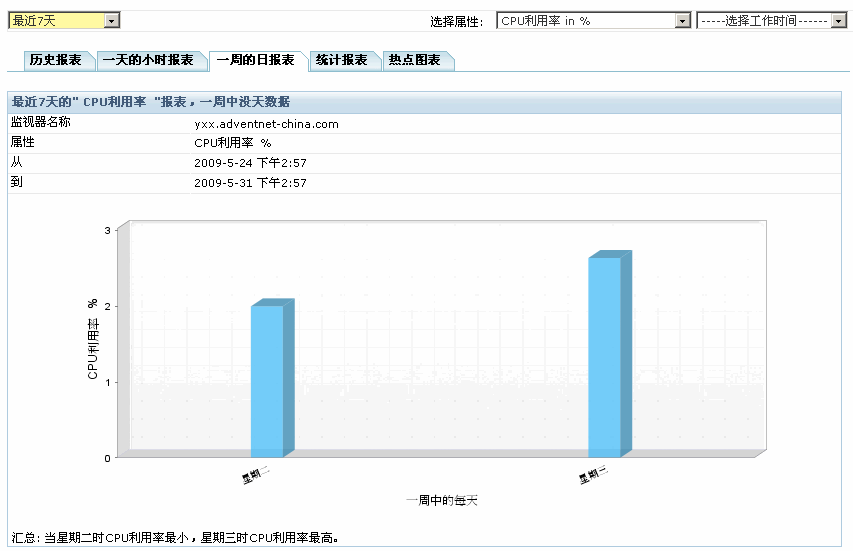Click the vertical CPU利用率 % axis title

[x=93, y=338]
